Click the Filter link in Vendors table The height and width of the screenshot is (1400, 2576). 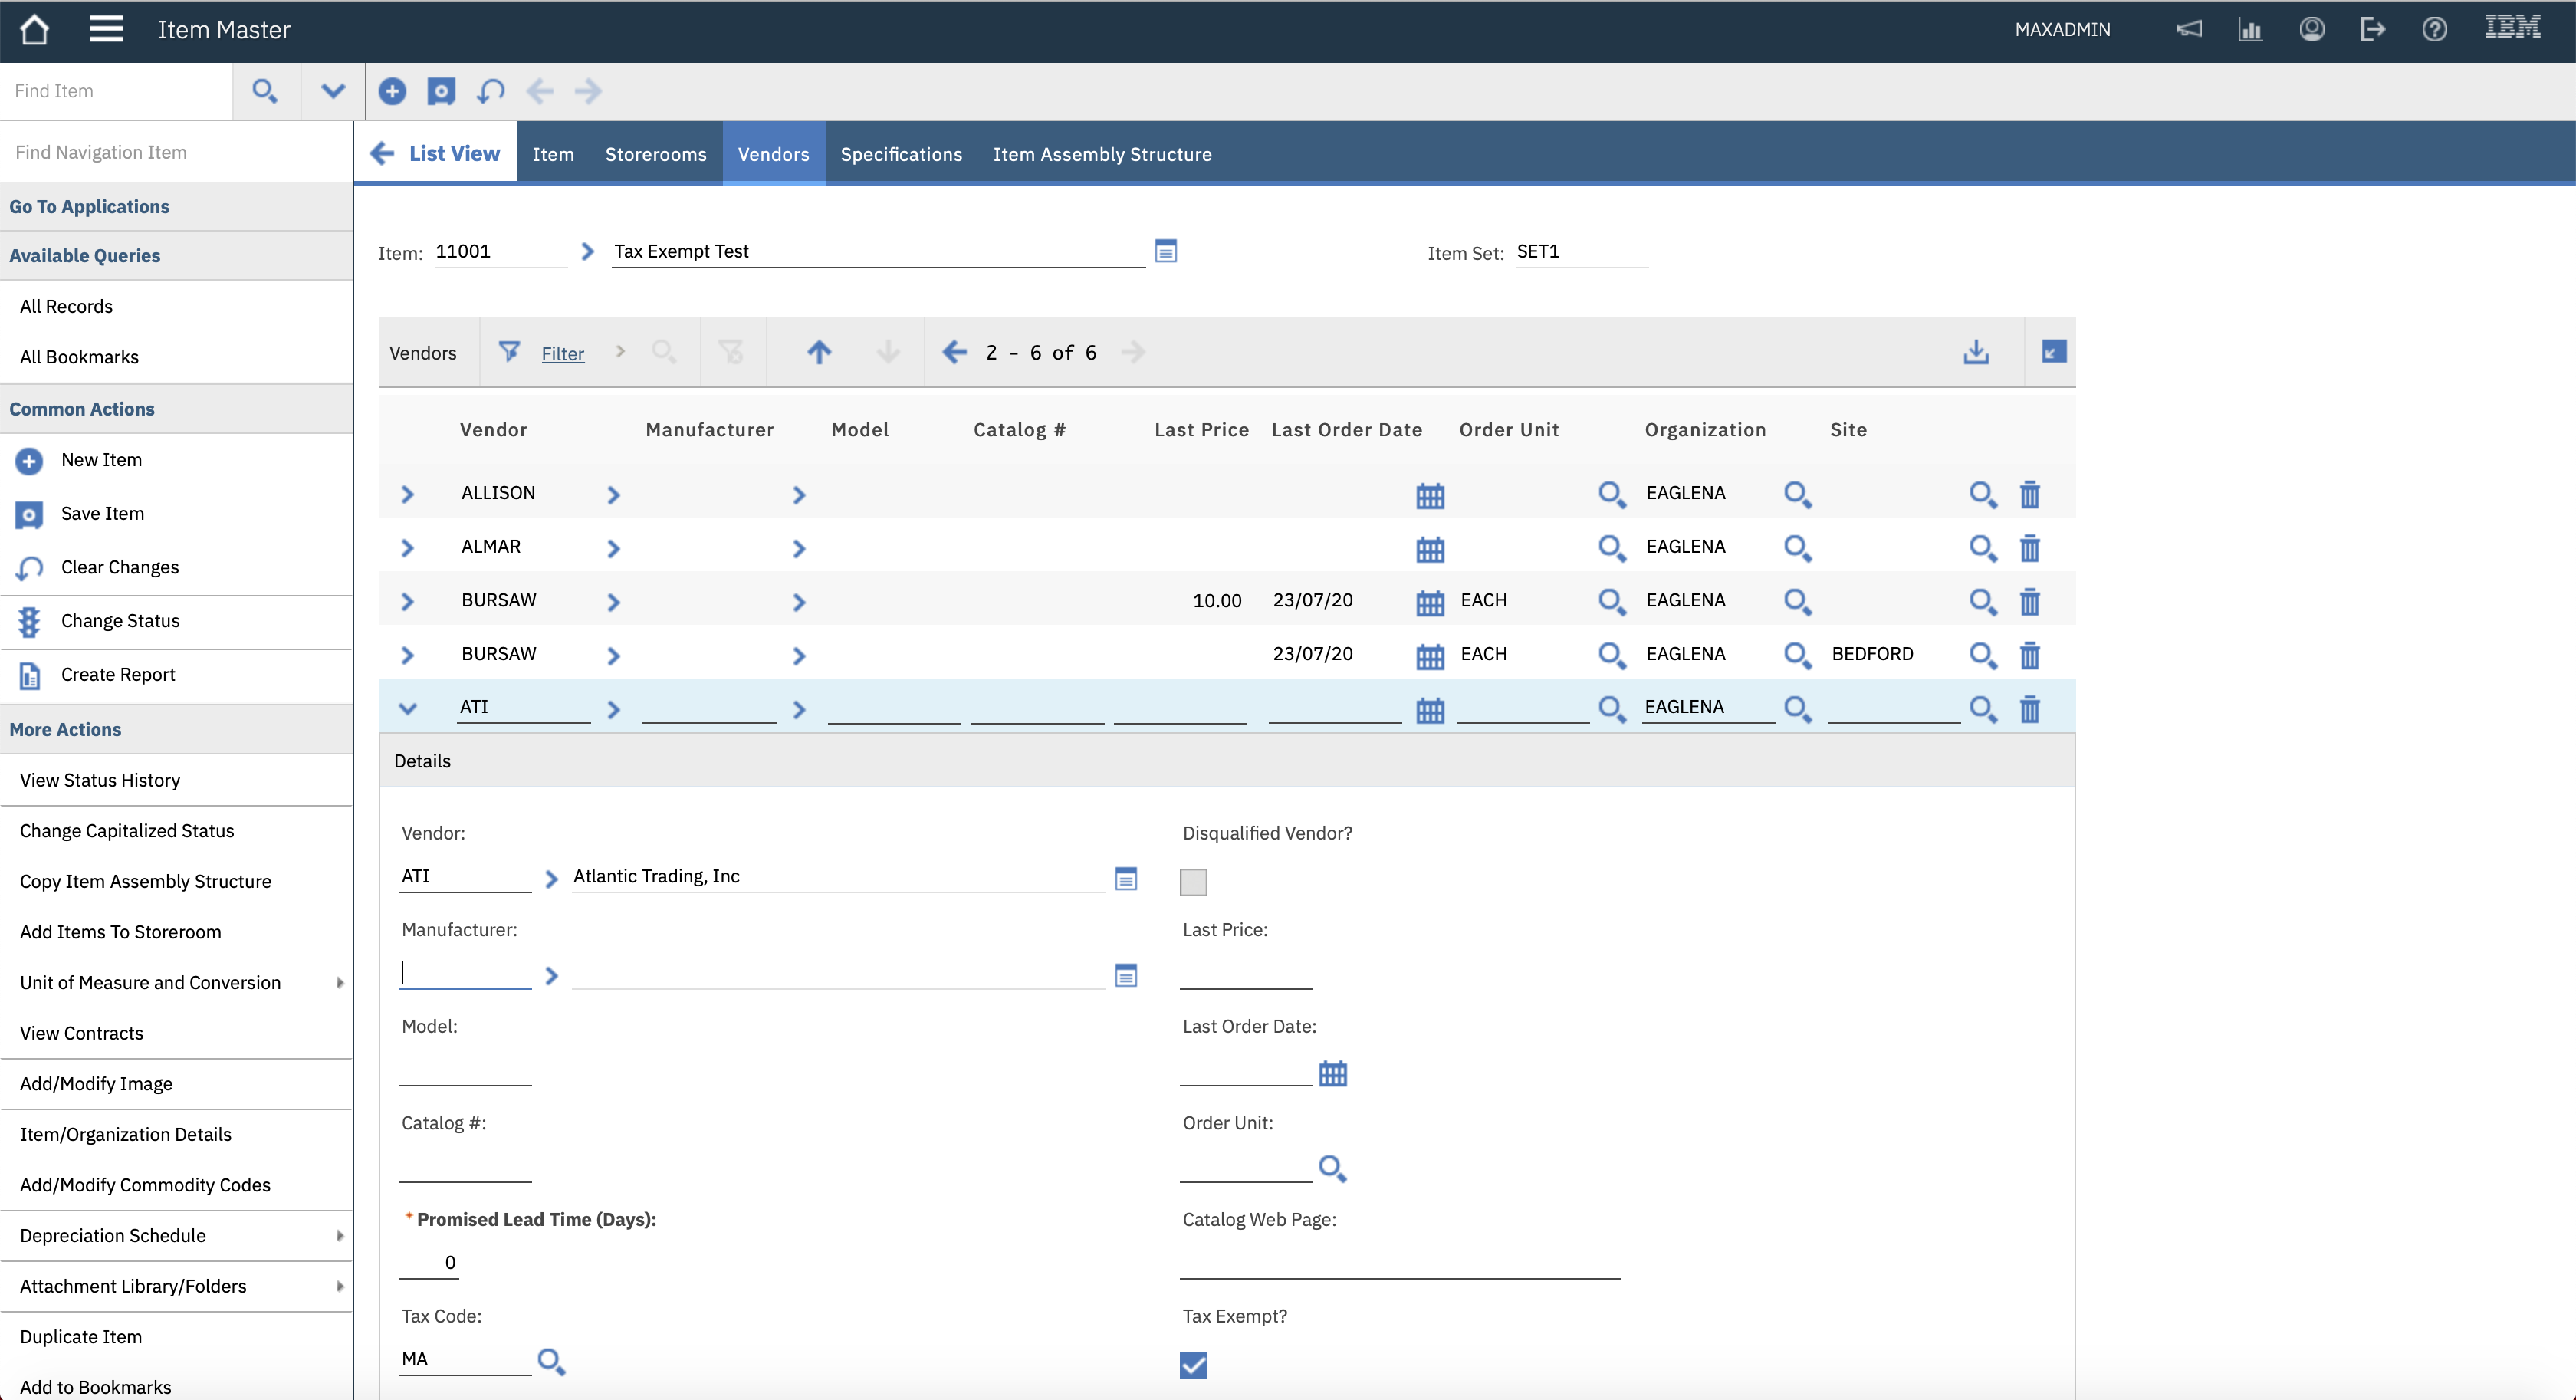coord(562,353)
